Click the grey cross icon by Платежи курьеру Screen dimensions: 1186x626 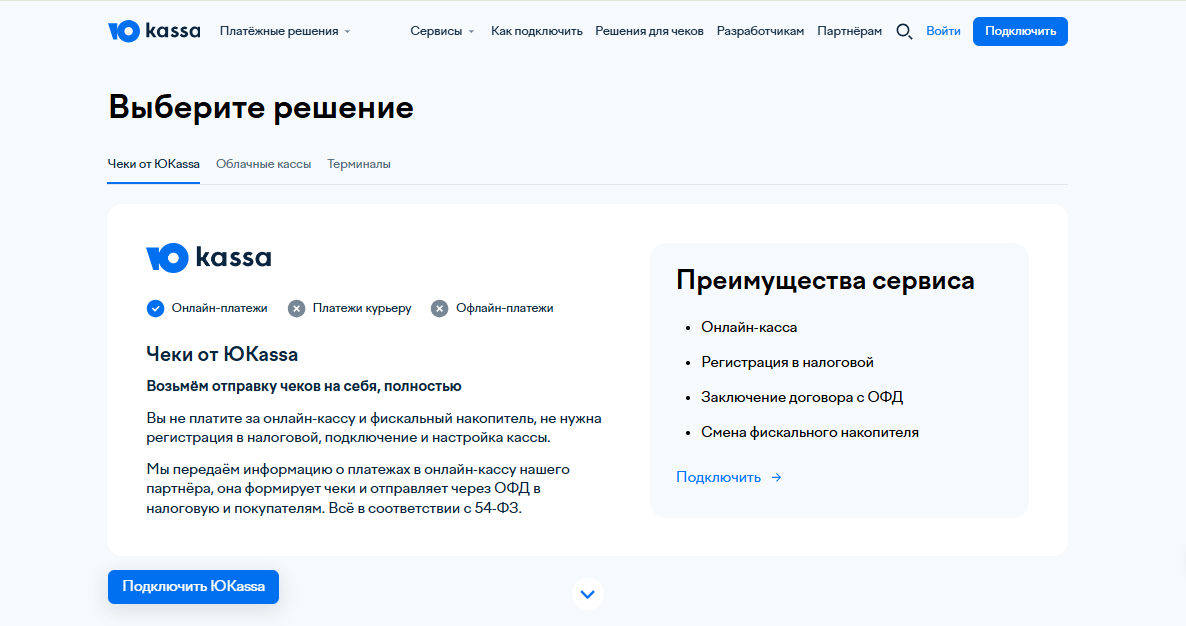click(296, 308)
